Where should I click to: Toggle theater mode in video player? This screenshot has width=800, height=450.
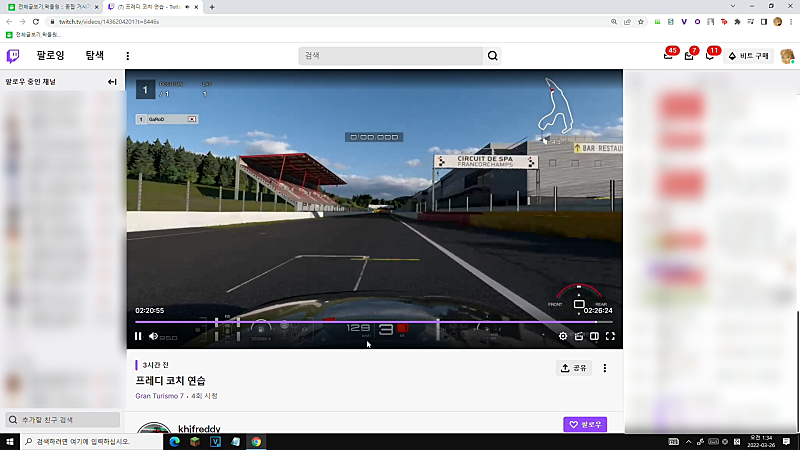coord(594,336)
